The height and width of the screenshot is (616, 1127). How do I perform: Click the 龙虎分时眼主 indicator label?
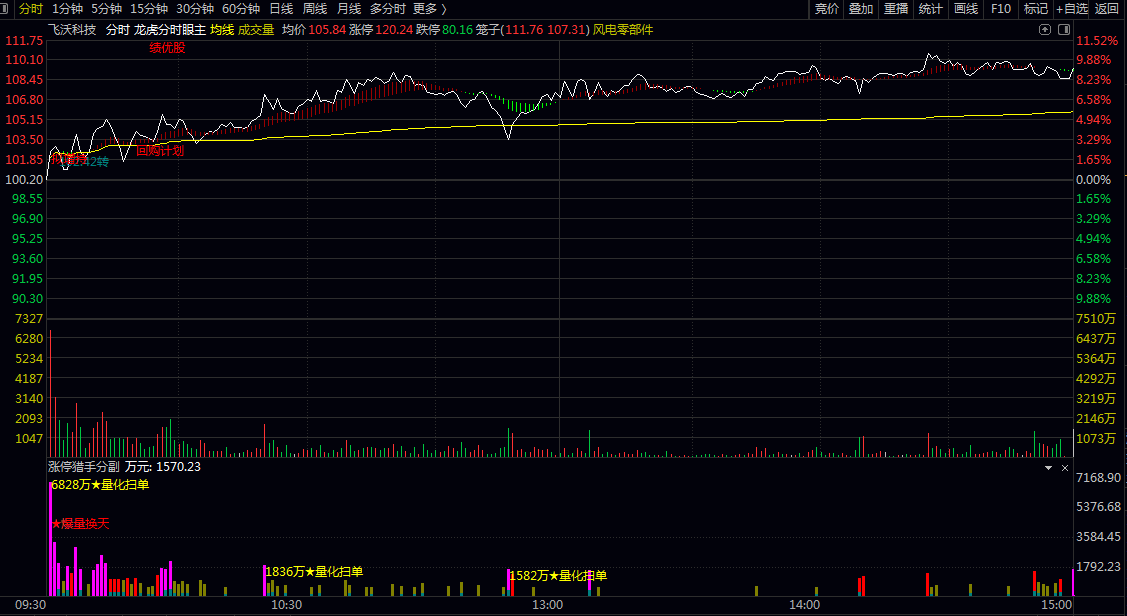click(x=170, y=29)
